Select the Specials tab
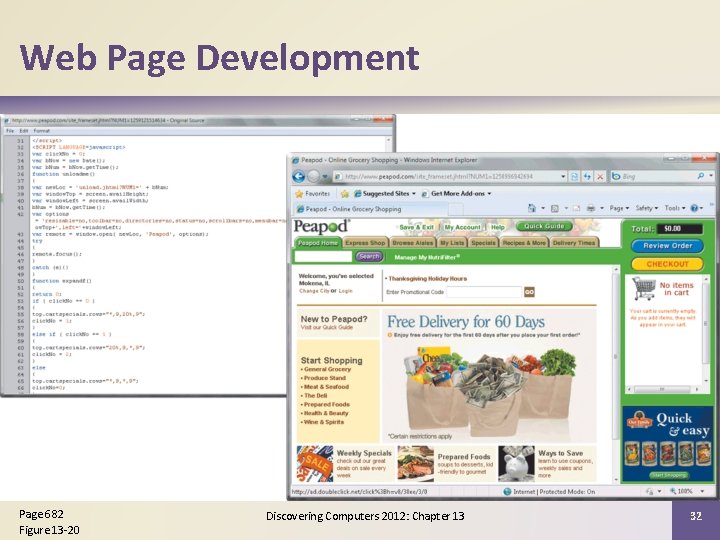720x540 pixels. click(483, 242)
